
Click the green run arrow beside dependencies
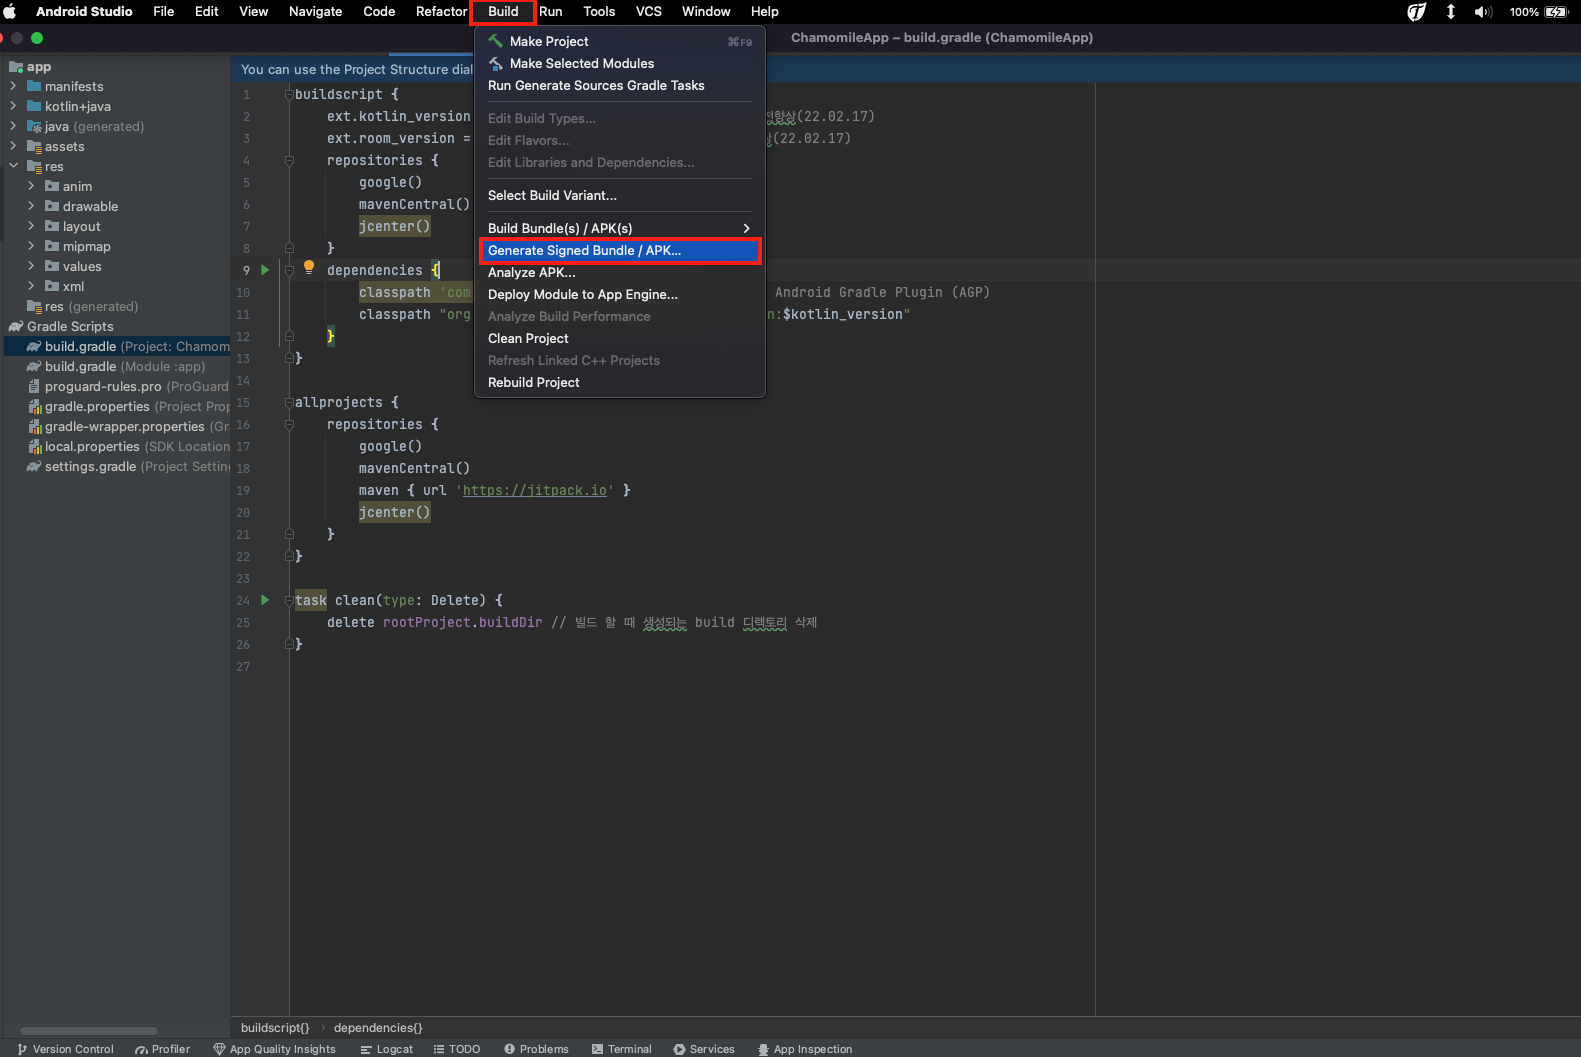(265, 270)
